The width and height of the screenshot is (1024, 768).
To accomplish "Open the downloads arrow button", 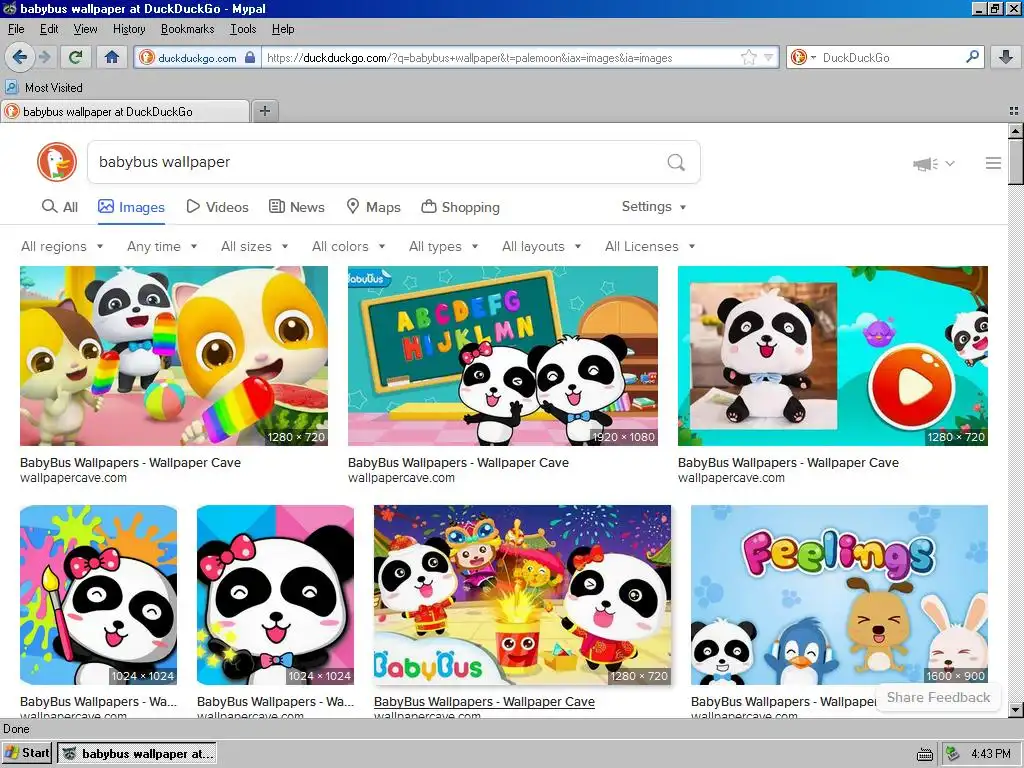I will coord(1006,57).
